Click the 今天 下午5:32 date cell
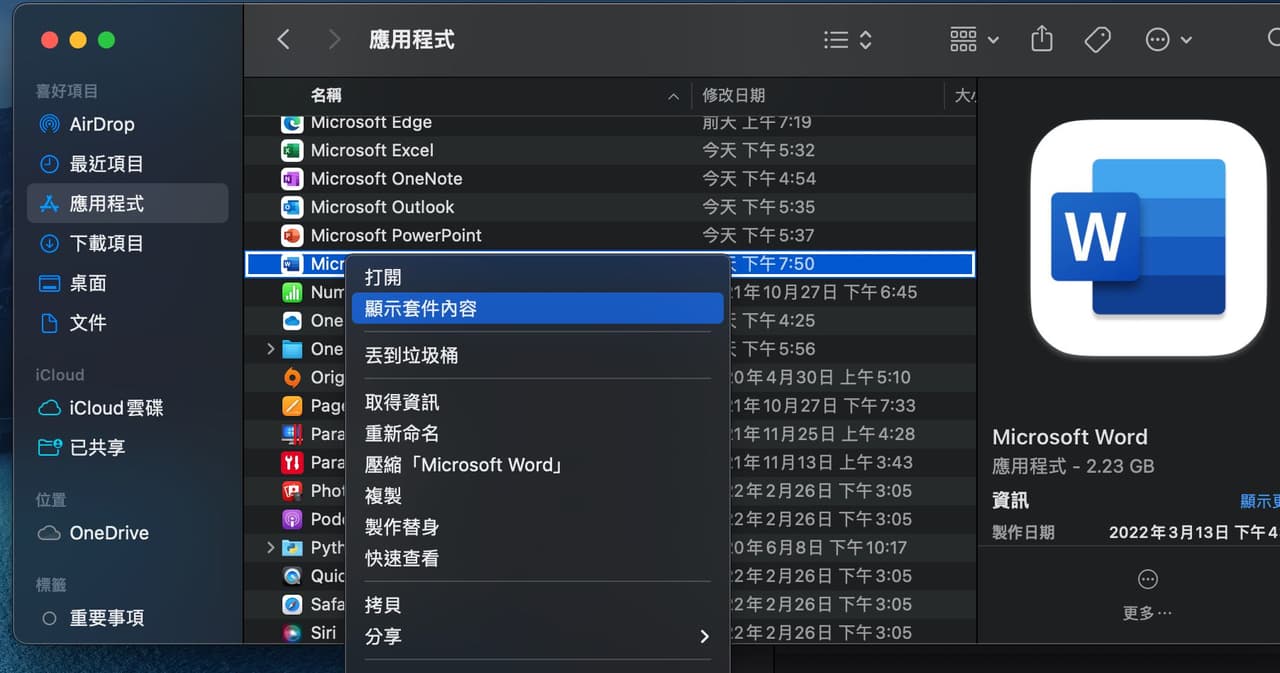 pos(759,150)
